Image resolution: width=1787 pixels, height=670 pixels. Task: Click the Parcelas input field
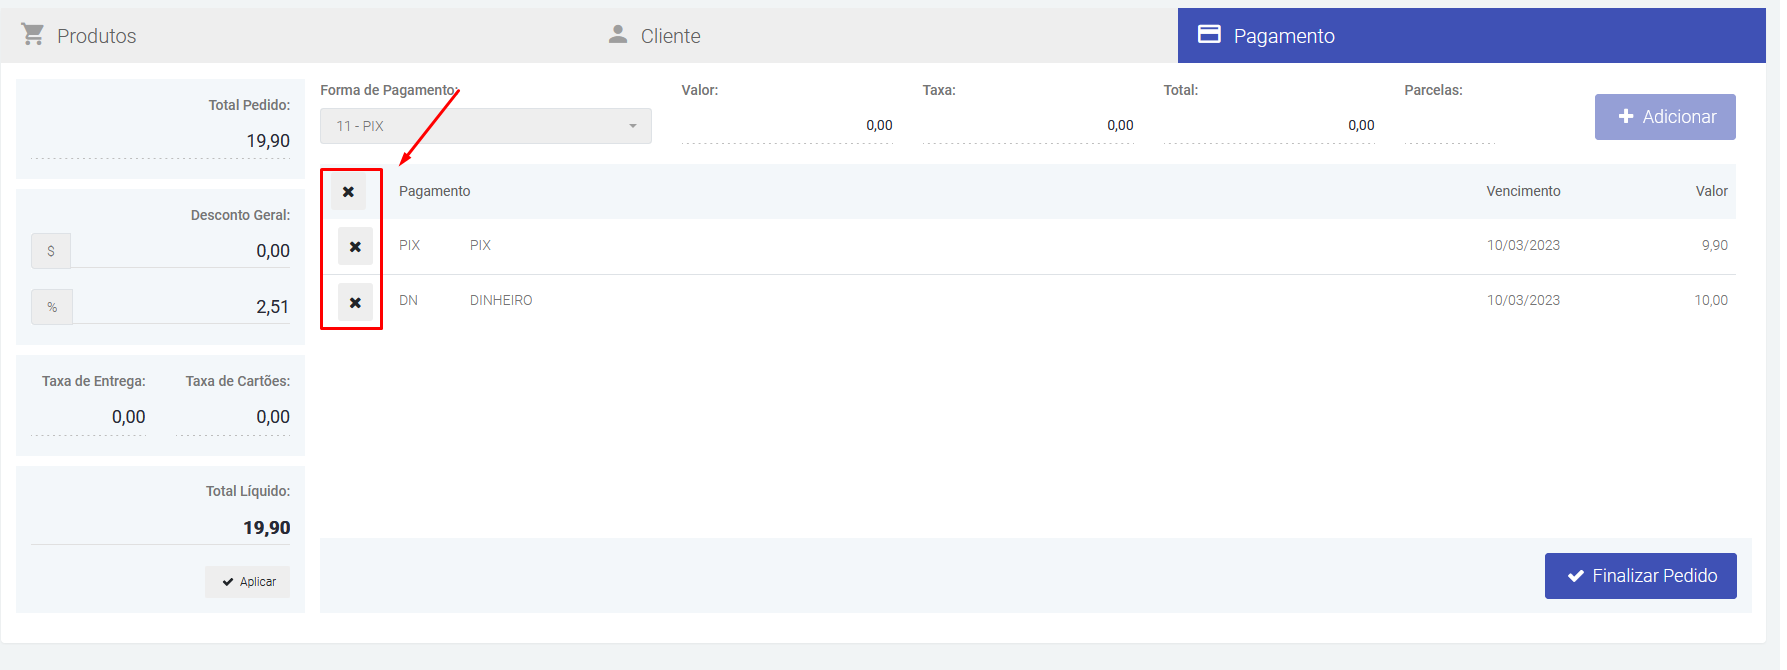pos(1449,126)
